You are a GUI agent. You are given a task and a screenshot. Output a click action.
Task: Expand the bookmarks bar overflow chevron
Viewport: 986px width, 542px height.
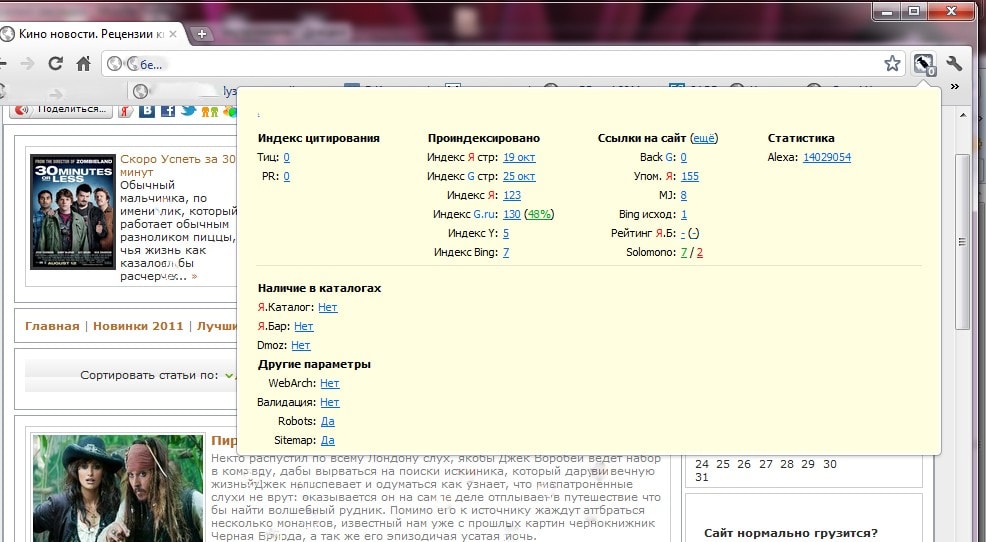point(954,88)
